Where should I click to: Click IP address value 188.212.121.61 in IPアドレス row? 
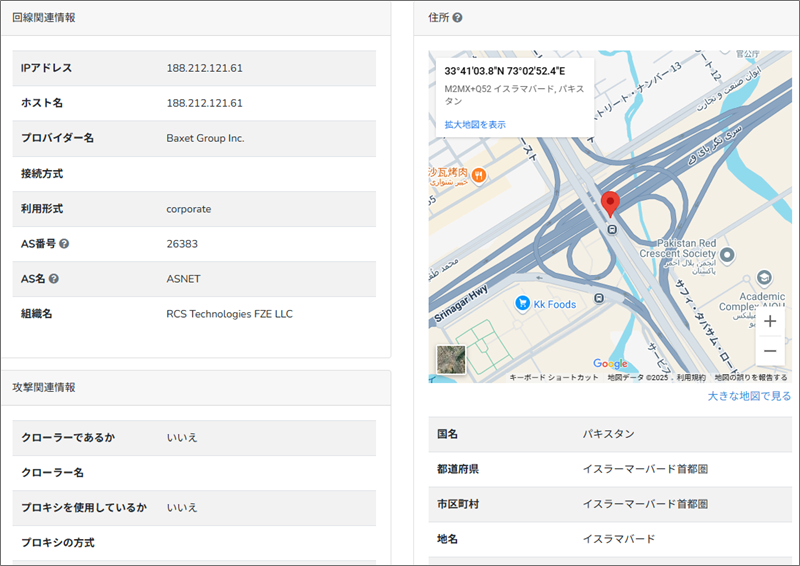[x=205, y=68]
